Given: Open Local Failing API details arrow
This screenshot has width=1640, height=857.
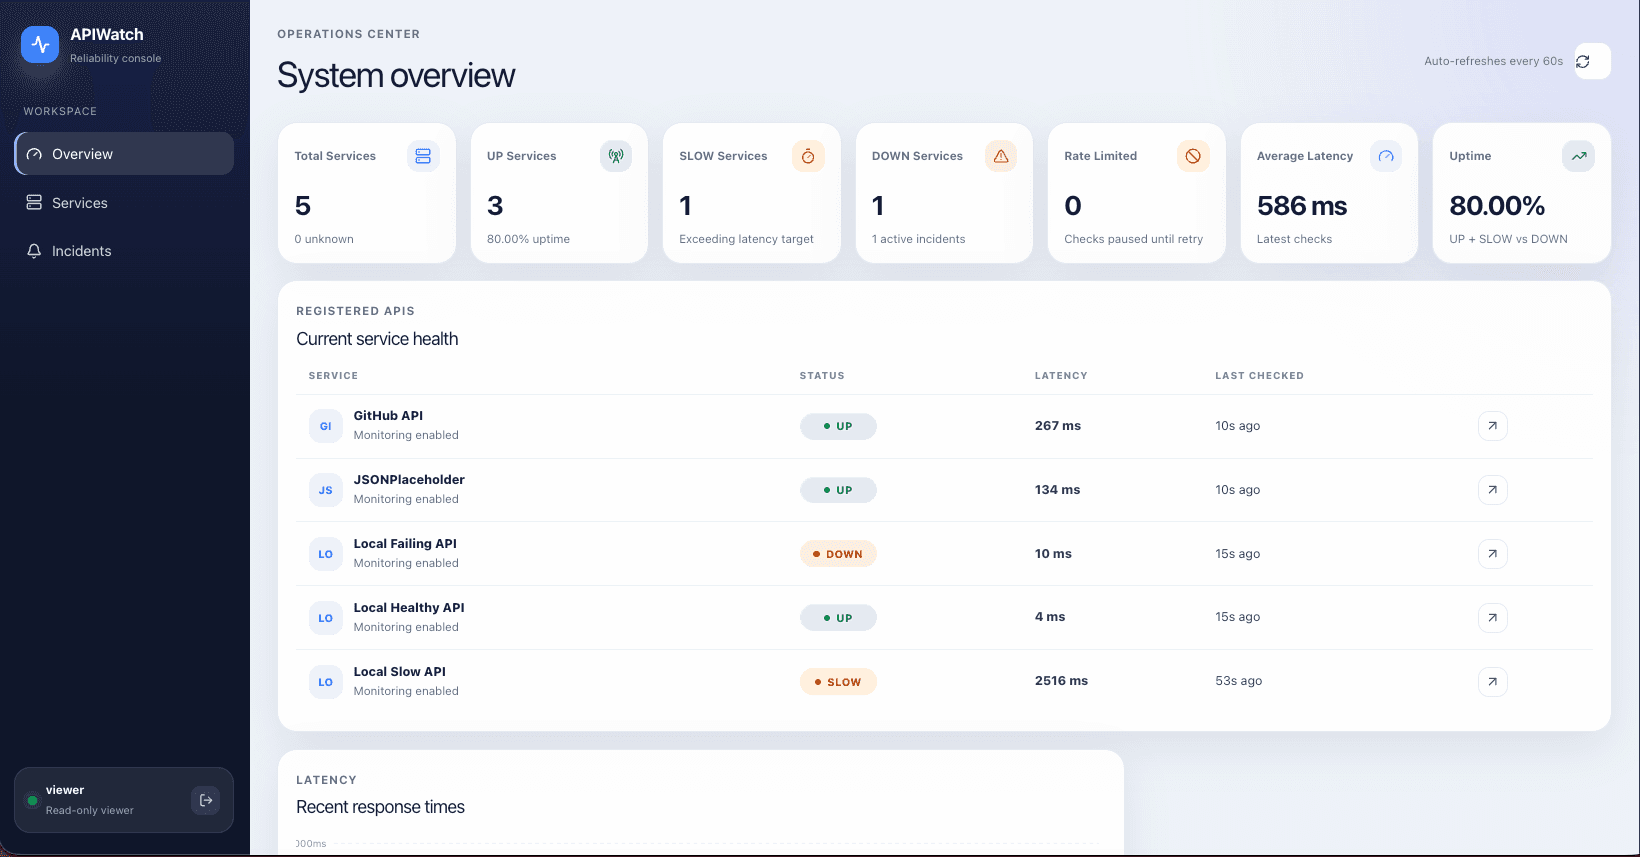Looking at the screenshot, I should (x=1492, y=554).
